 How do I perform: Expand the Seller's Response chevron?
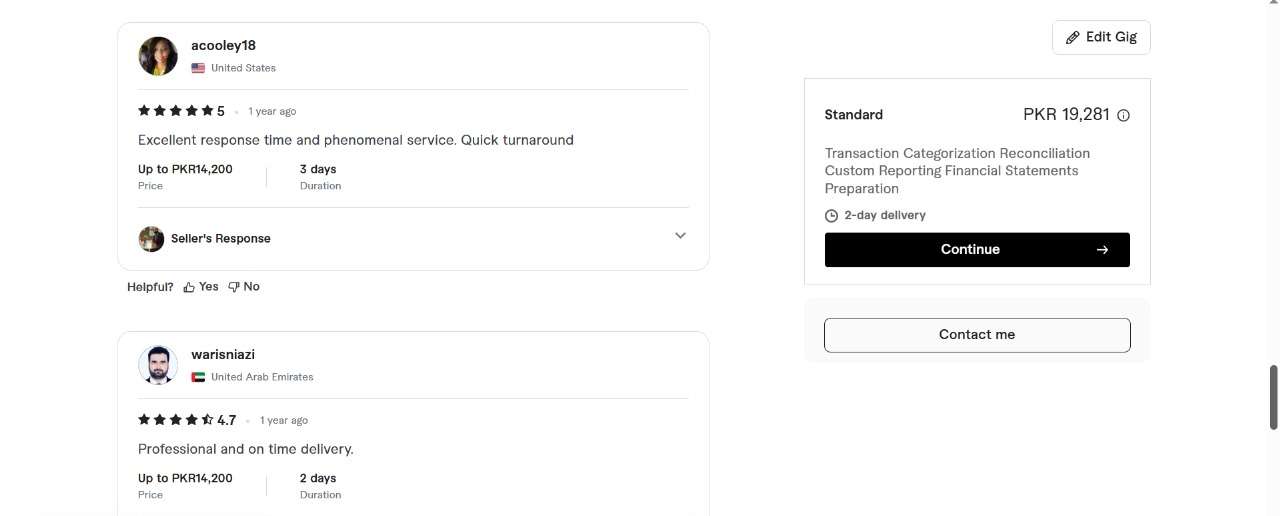(x=680, y=236)
